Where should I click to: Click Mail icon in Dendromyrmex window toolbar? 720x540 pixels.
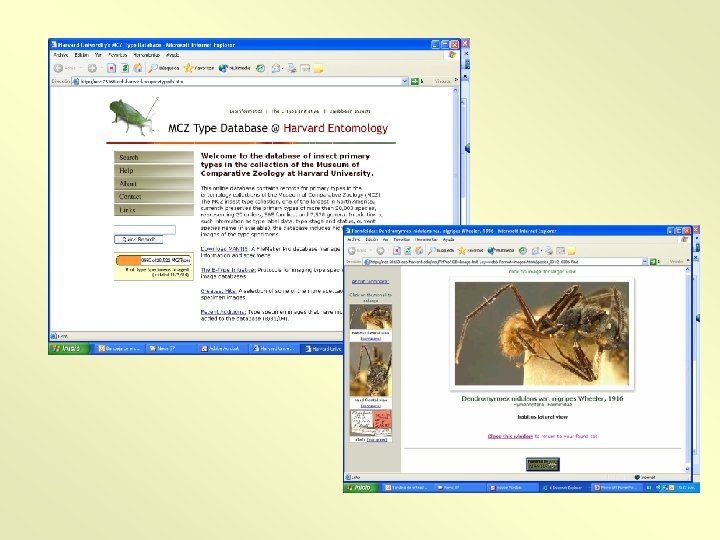pos(535,251)
